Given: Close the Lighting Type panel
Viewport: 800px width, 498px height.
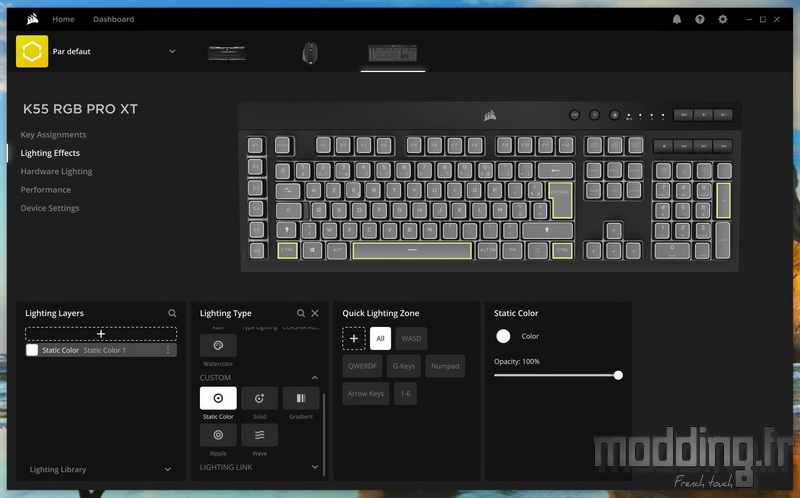Looking at the screenshot, I should point(315,313).
